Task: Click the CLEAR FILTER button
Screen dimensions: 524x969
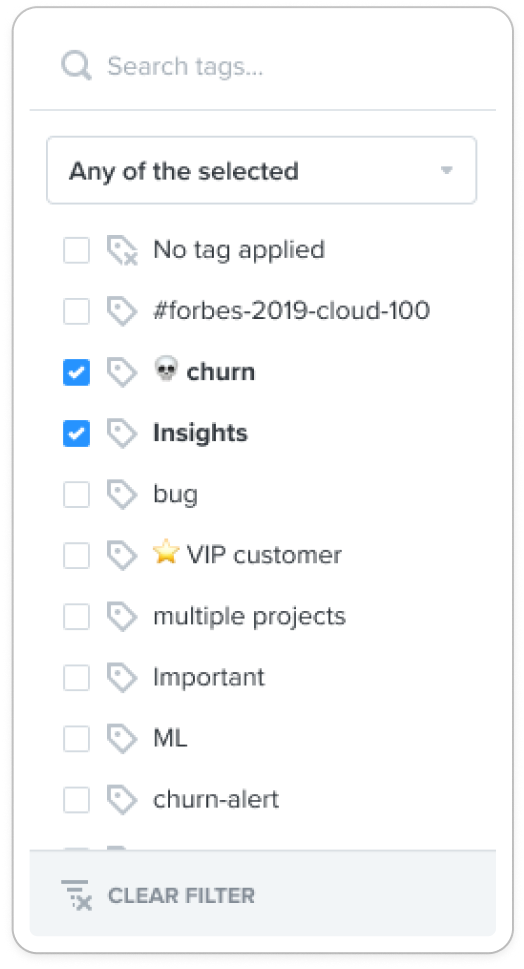Action: pyautogui.click(x=158, y=895)
